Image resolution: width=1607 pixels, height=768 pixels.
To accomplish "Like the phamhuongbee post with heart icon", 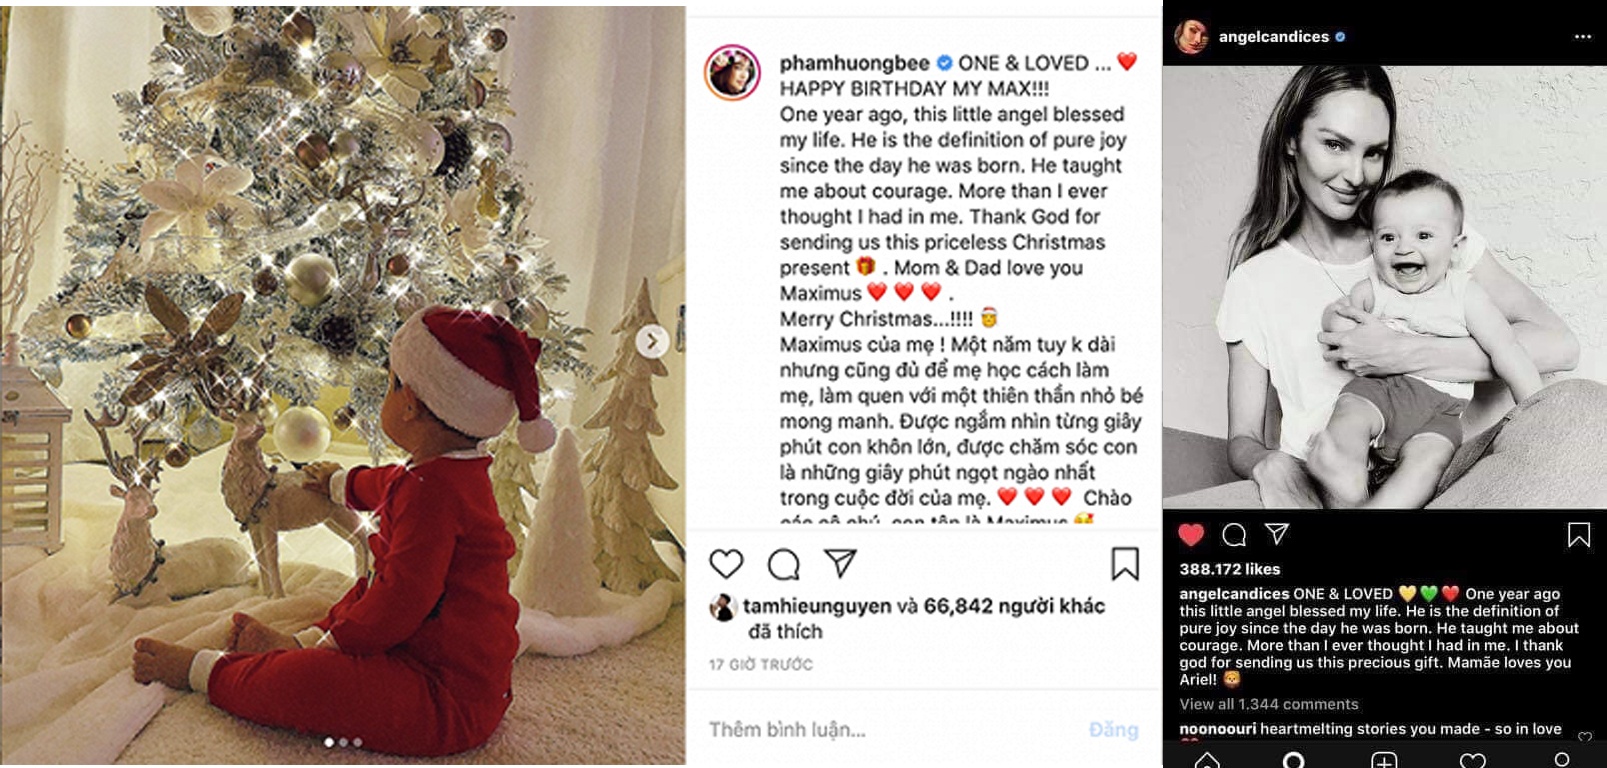I will (x=726, y=564).
